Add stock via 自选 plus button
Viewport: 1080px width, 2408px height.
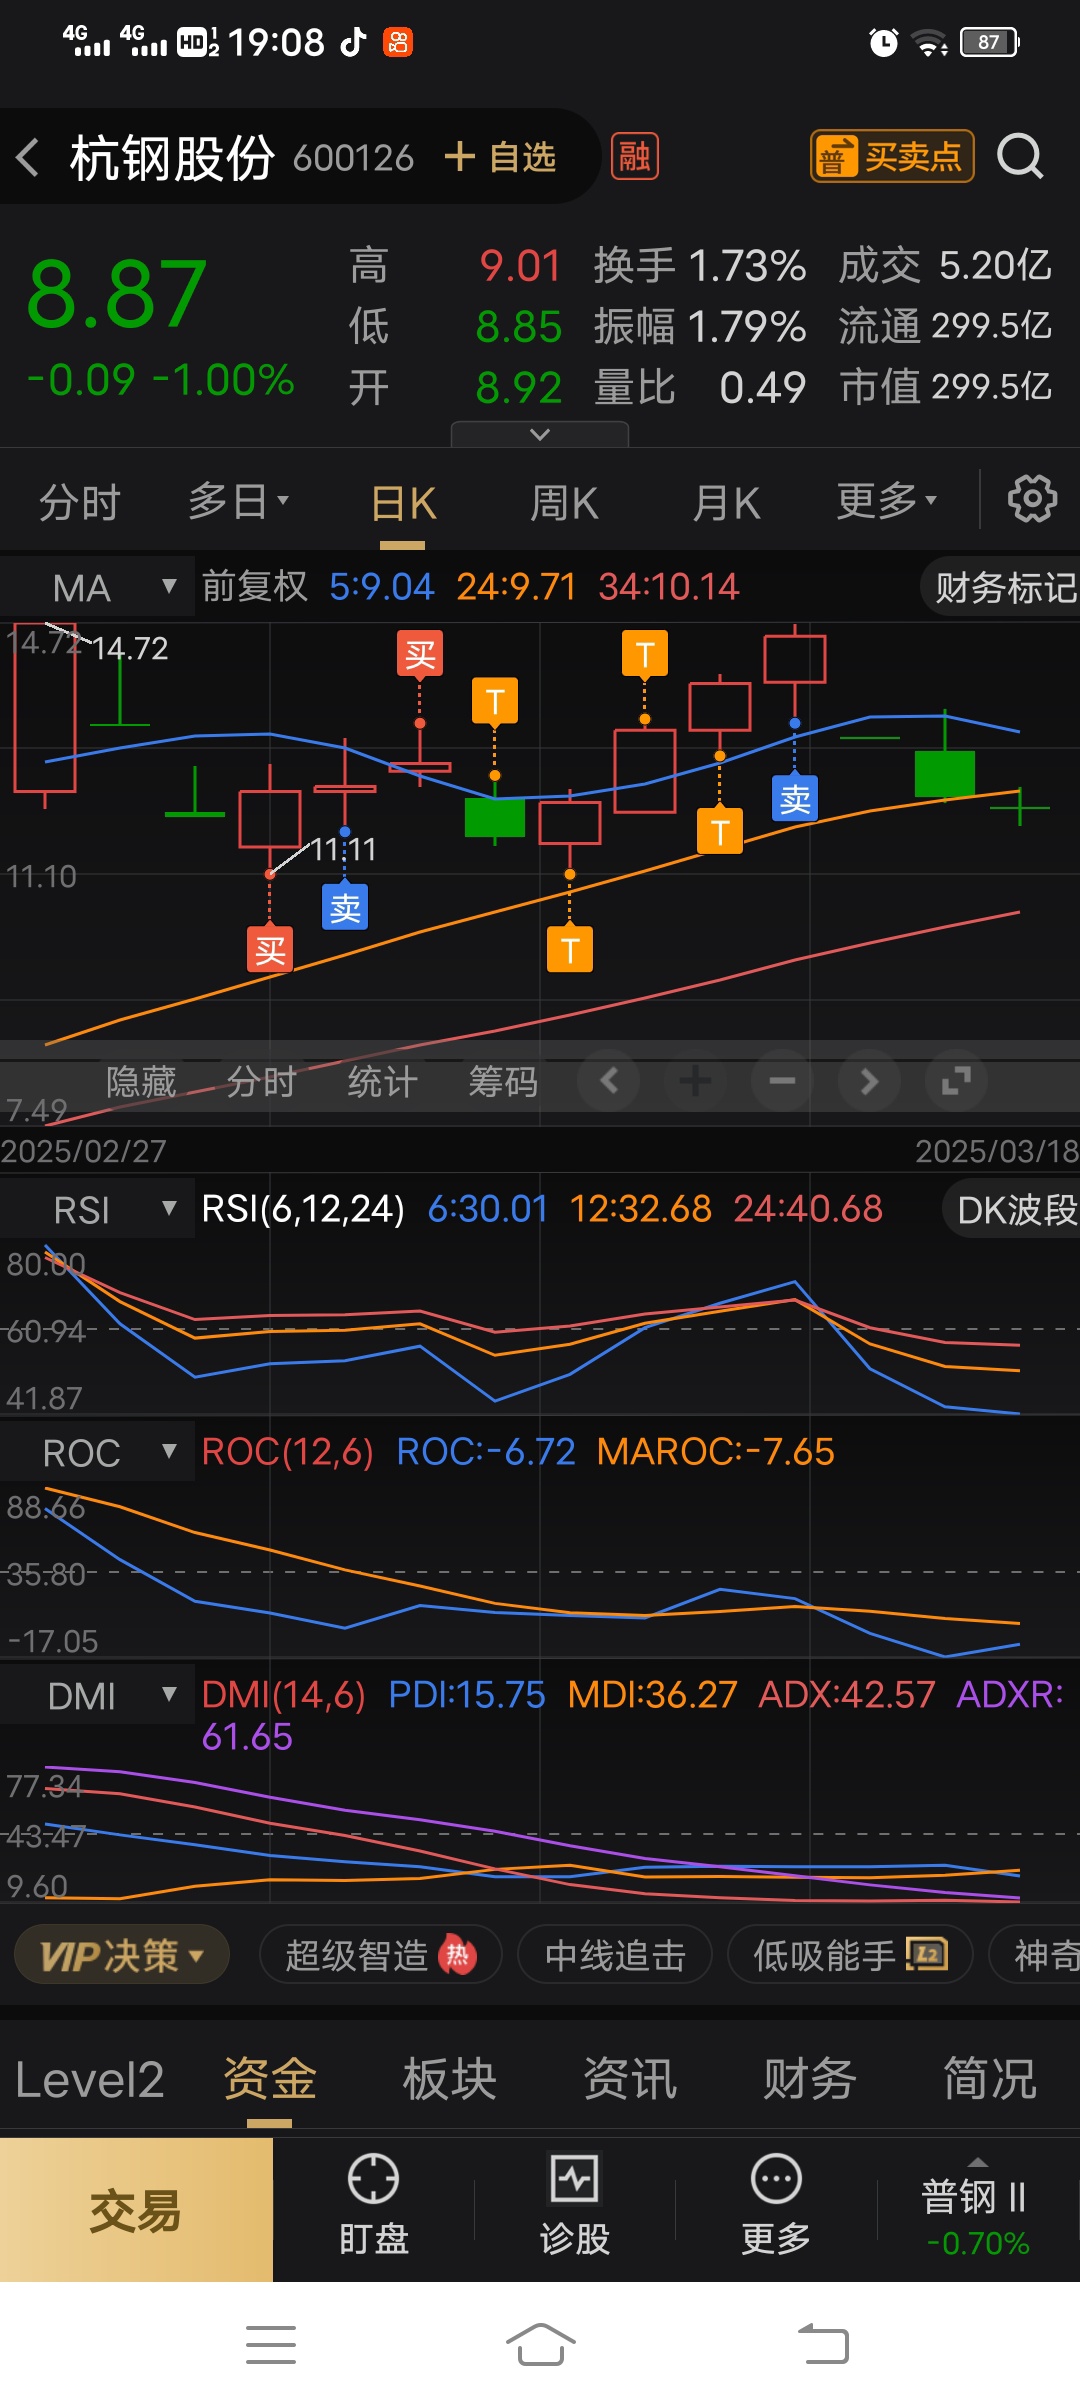(499, 157)
